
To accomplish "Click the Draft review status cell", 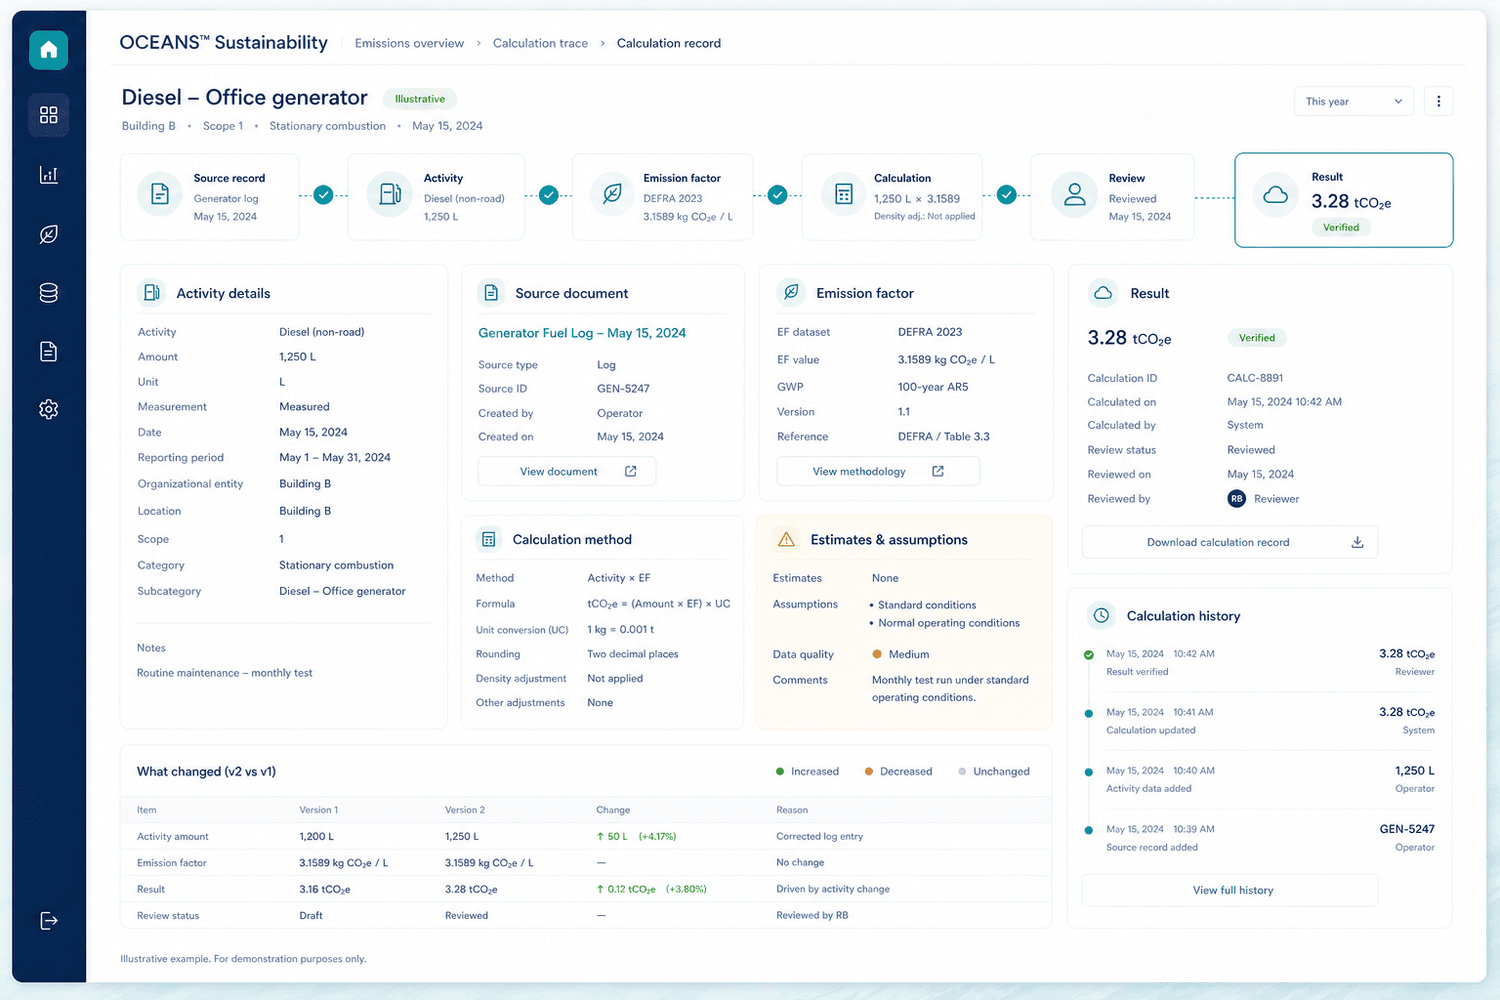I will [x=311, y=915].
